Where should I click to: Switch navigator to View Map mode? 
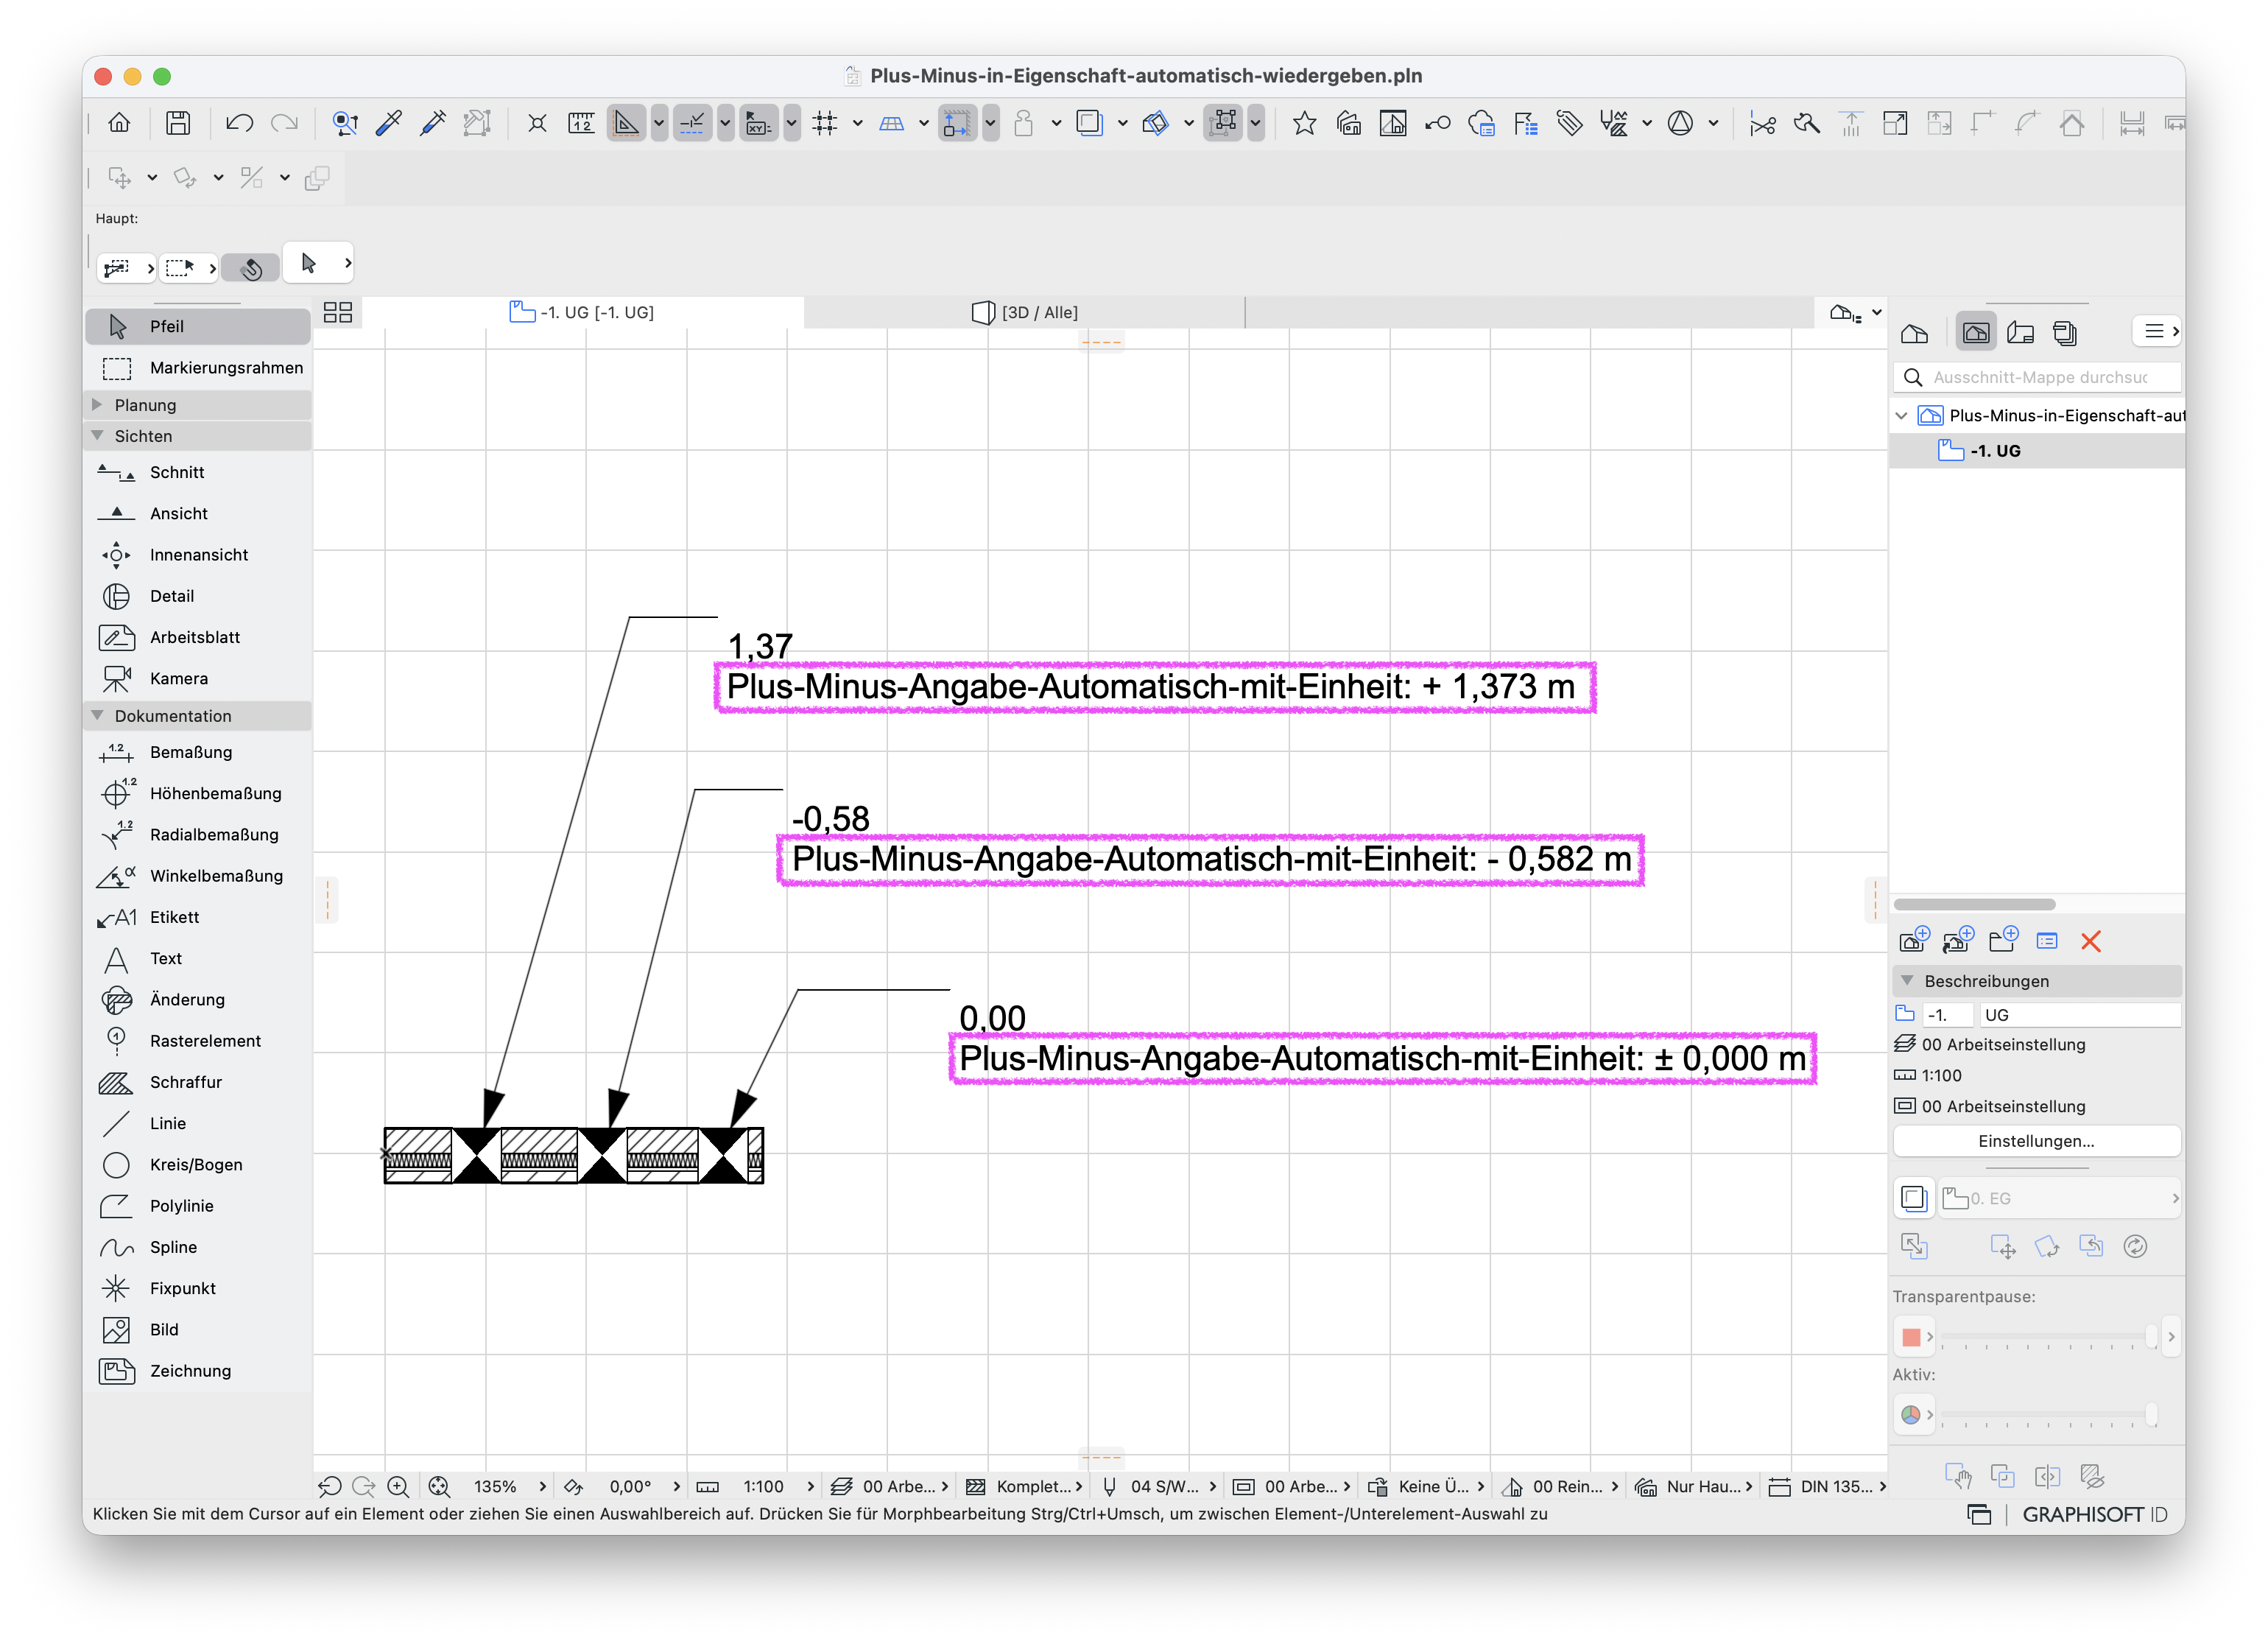[x=1975, y=332]
